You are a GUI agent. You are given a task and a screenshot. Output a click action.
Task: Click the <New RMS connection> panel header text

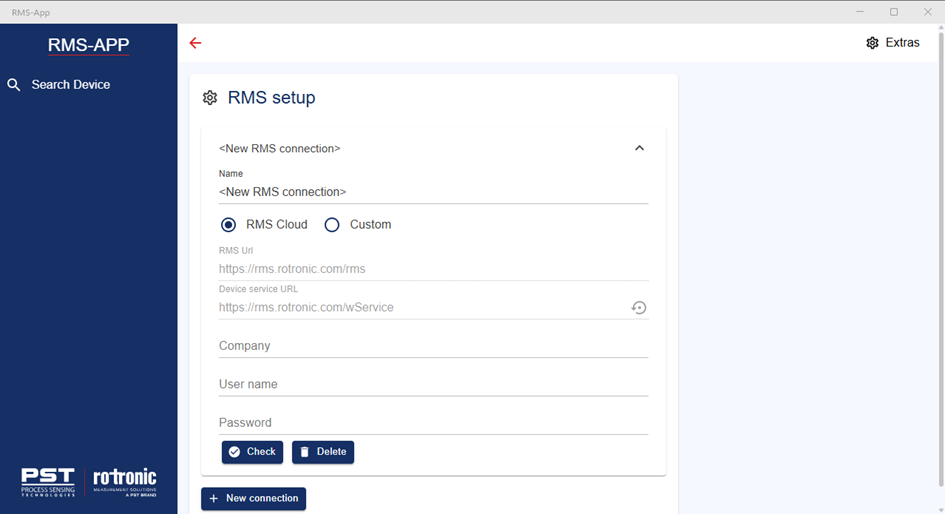pos(280,149)
